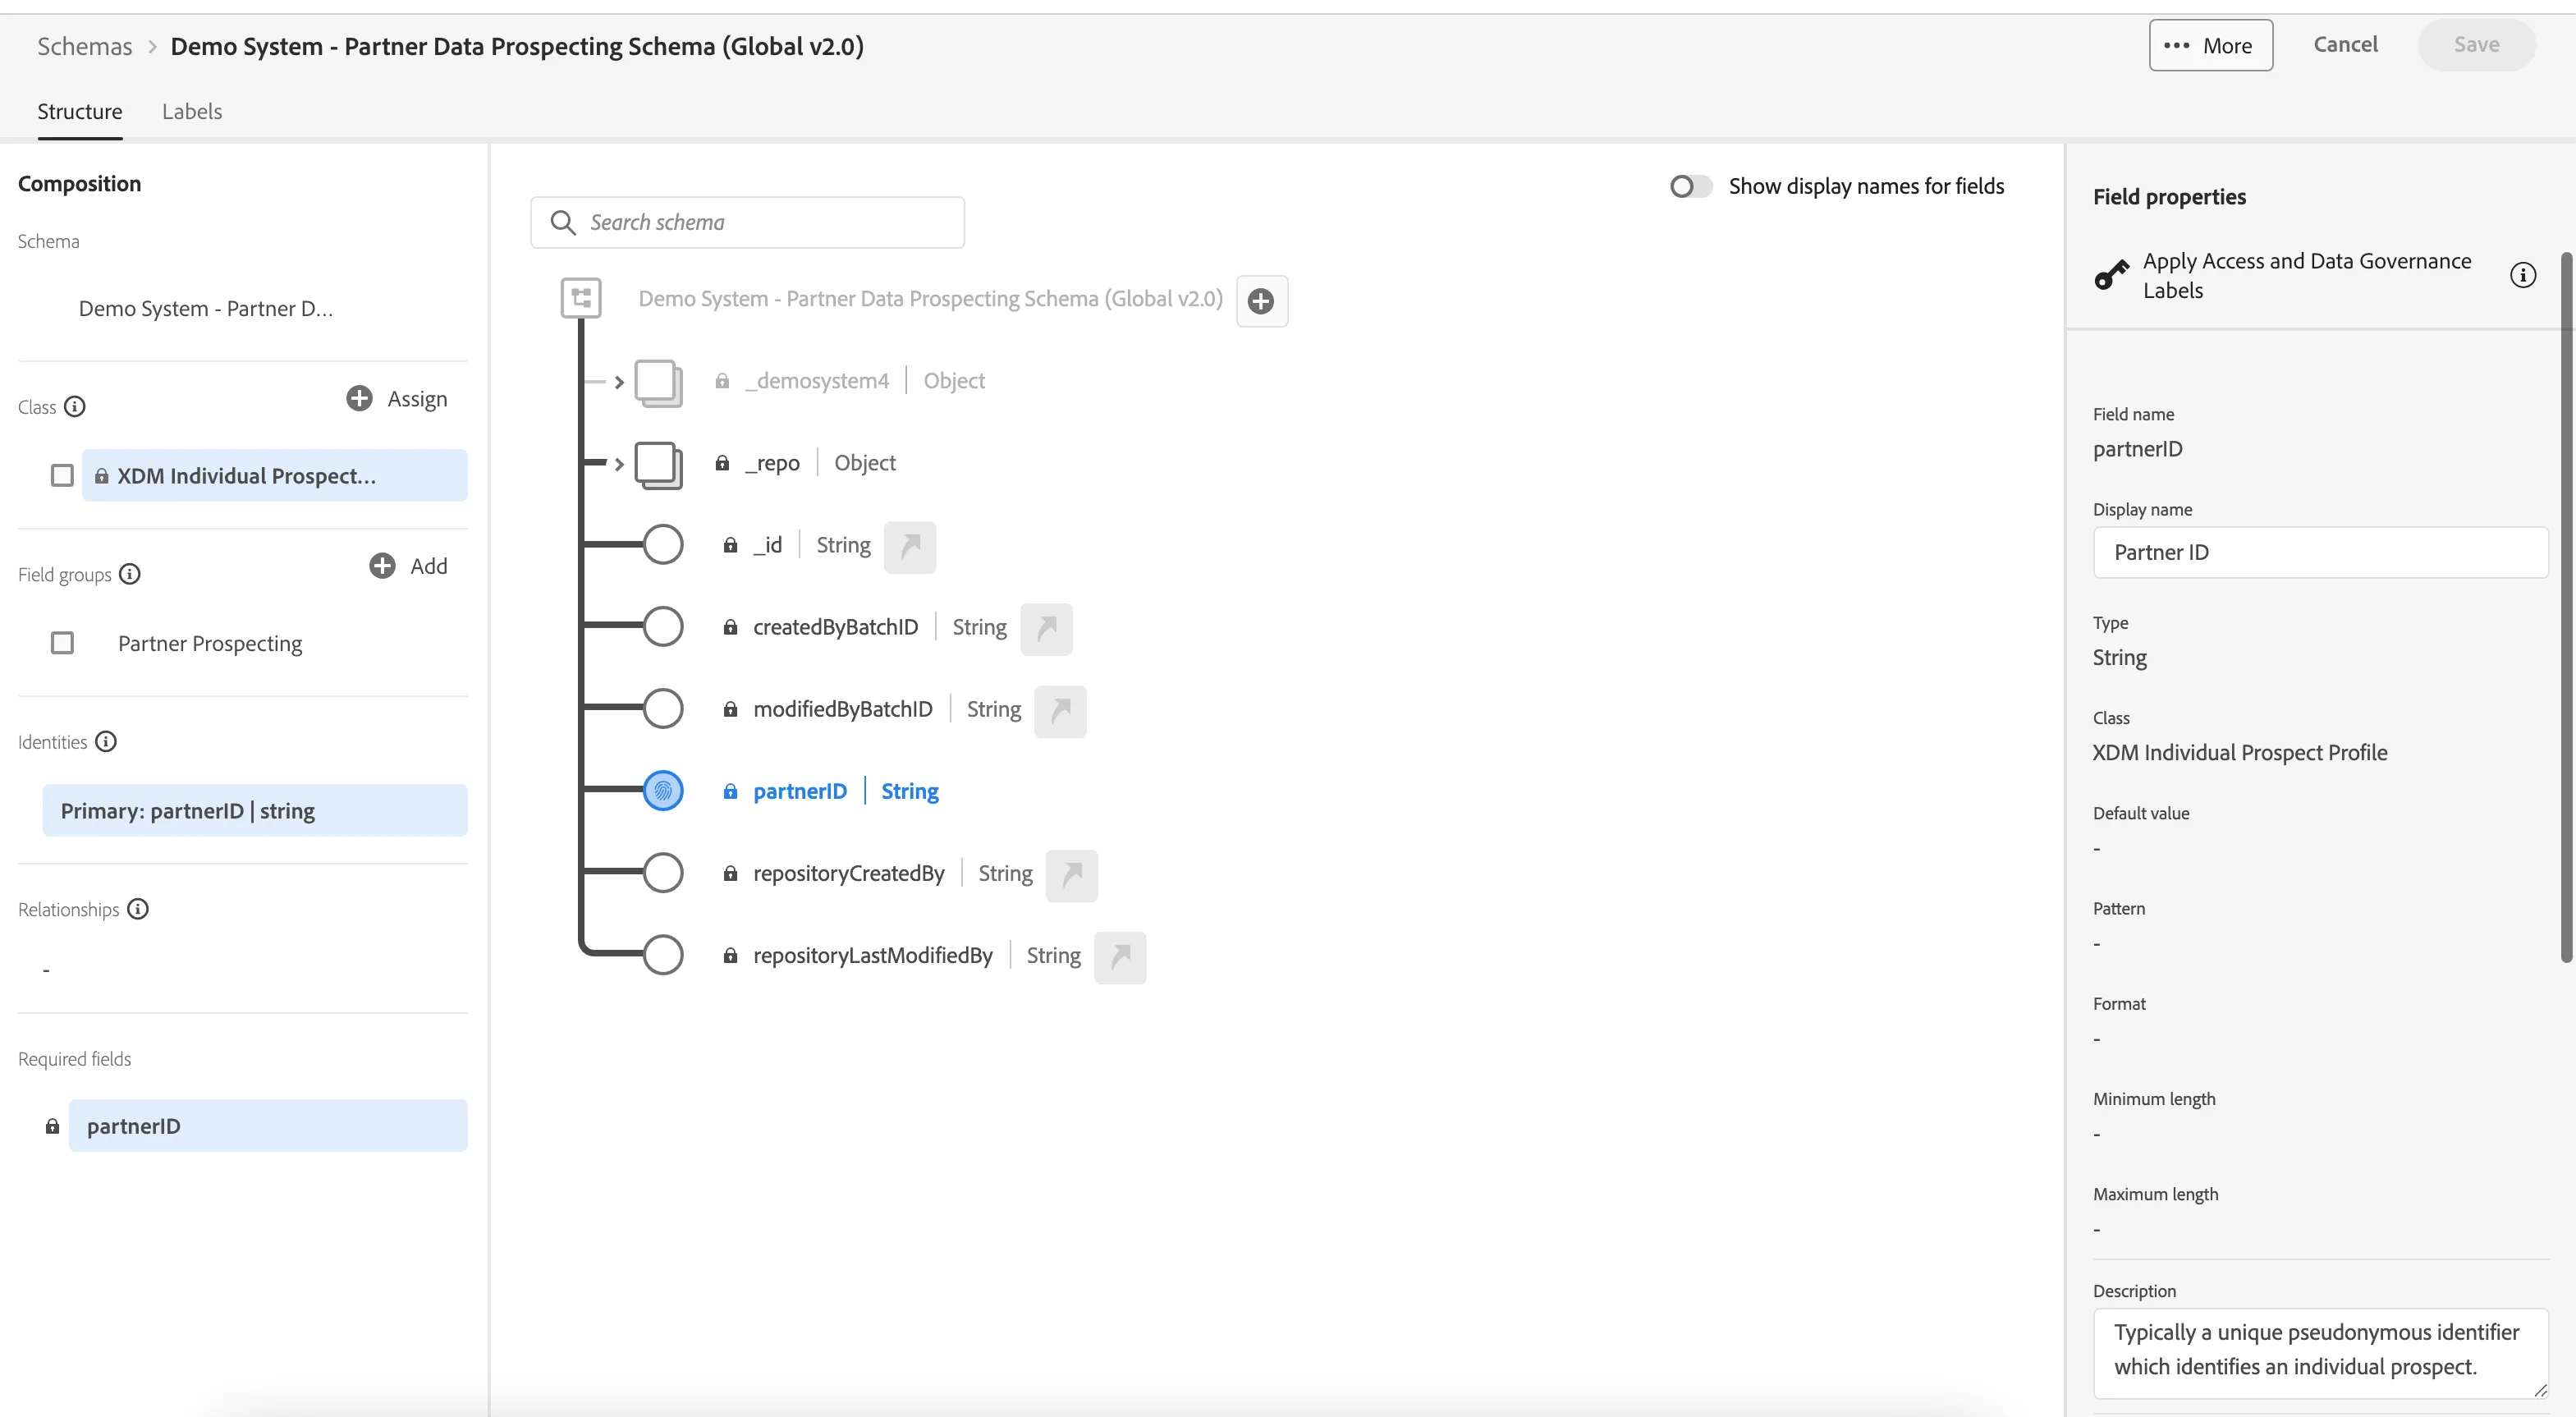Click the fingerprint identity icon on partnerID
This screenshot has height=1417, width=2576.
tap(663, 791)
